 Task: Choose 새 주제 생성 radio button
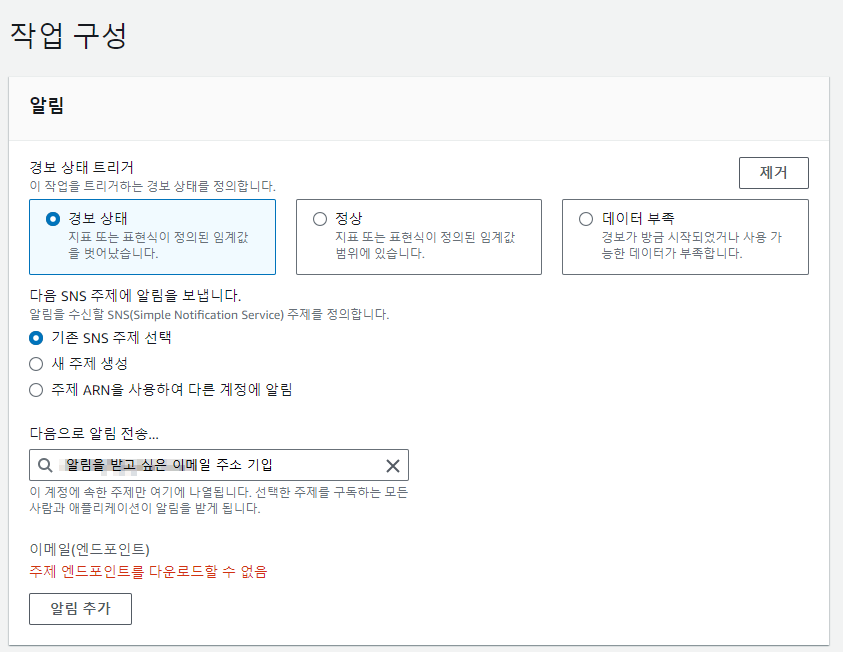[36, 364]
